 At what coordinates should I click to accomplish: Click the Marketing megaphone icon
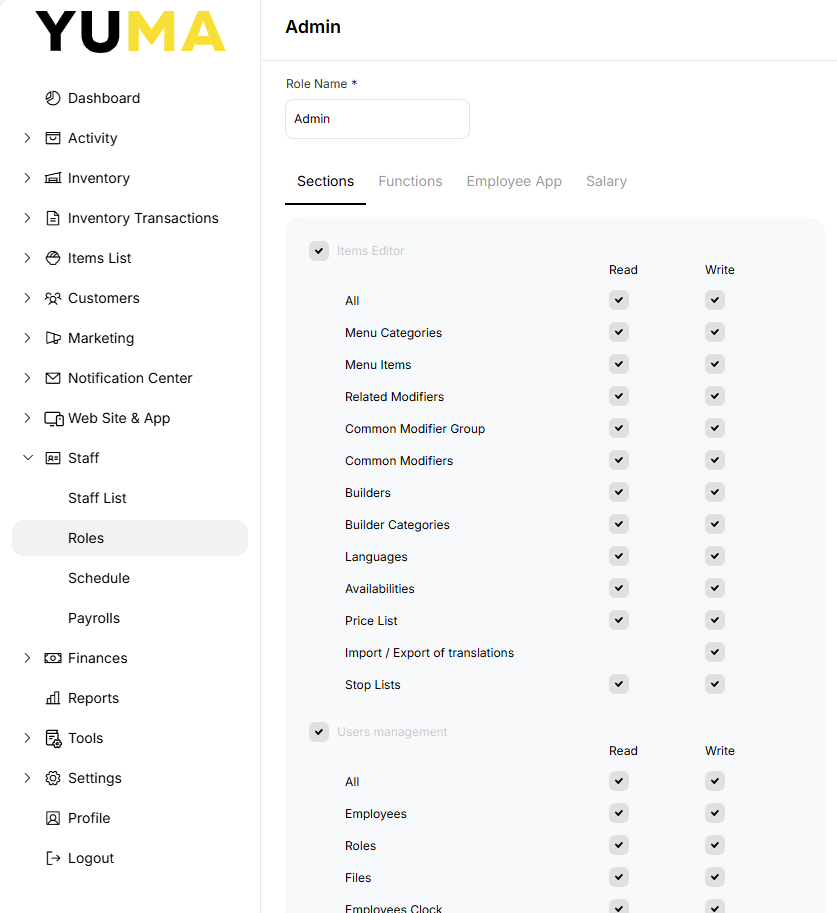click(53, 338)
